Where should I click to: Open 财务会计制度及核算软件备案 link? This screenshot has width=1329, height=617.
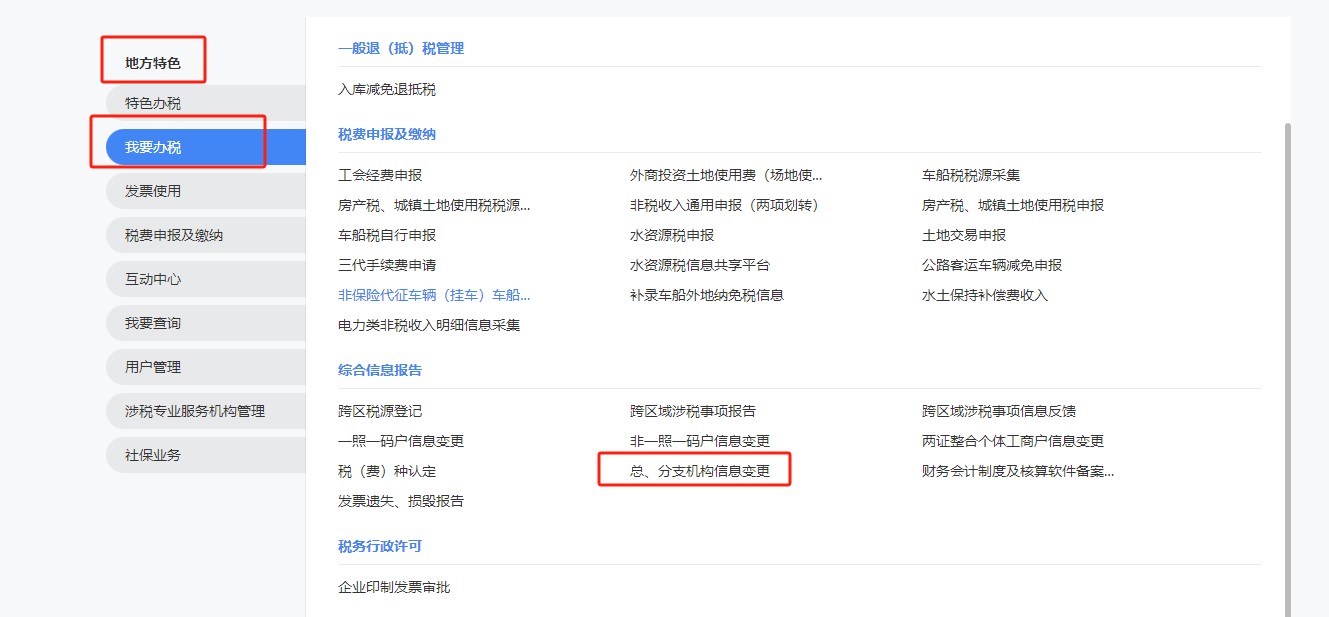[1018, 471]
